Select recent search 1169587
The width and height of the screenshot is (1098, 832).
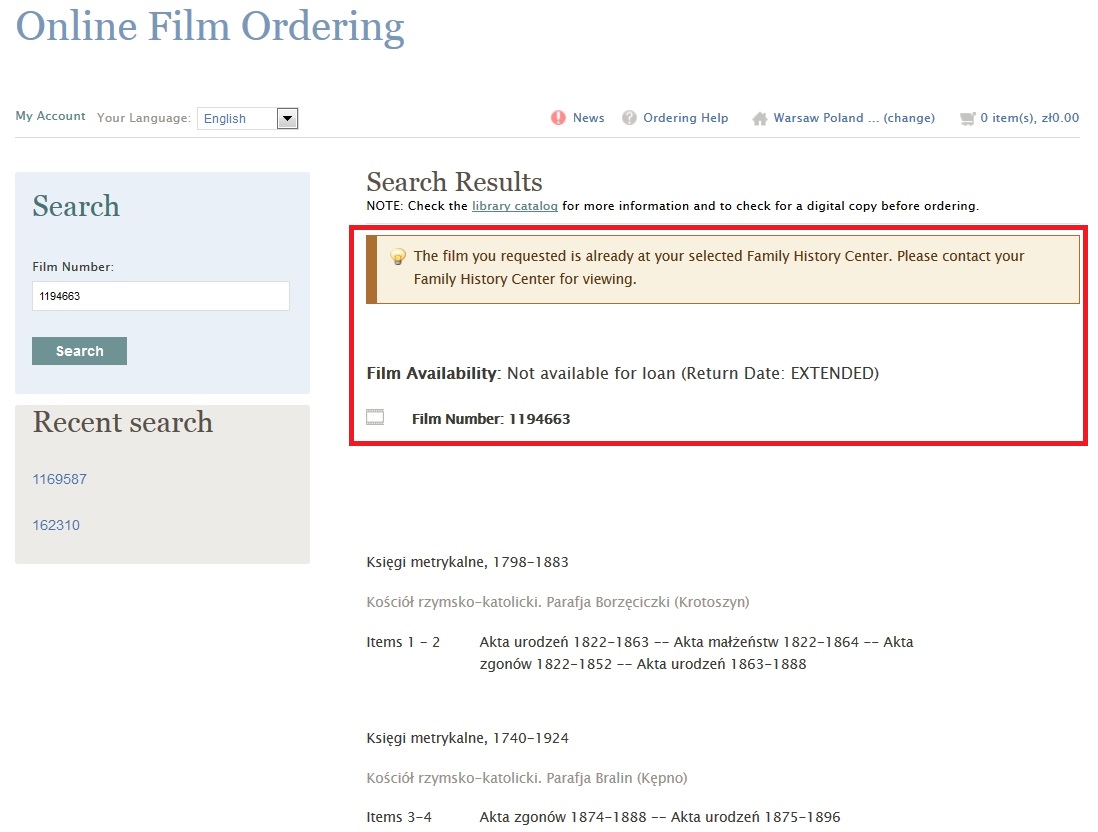click(59, 479)
